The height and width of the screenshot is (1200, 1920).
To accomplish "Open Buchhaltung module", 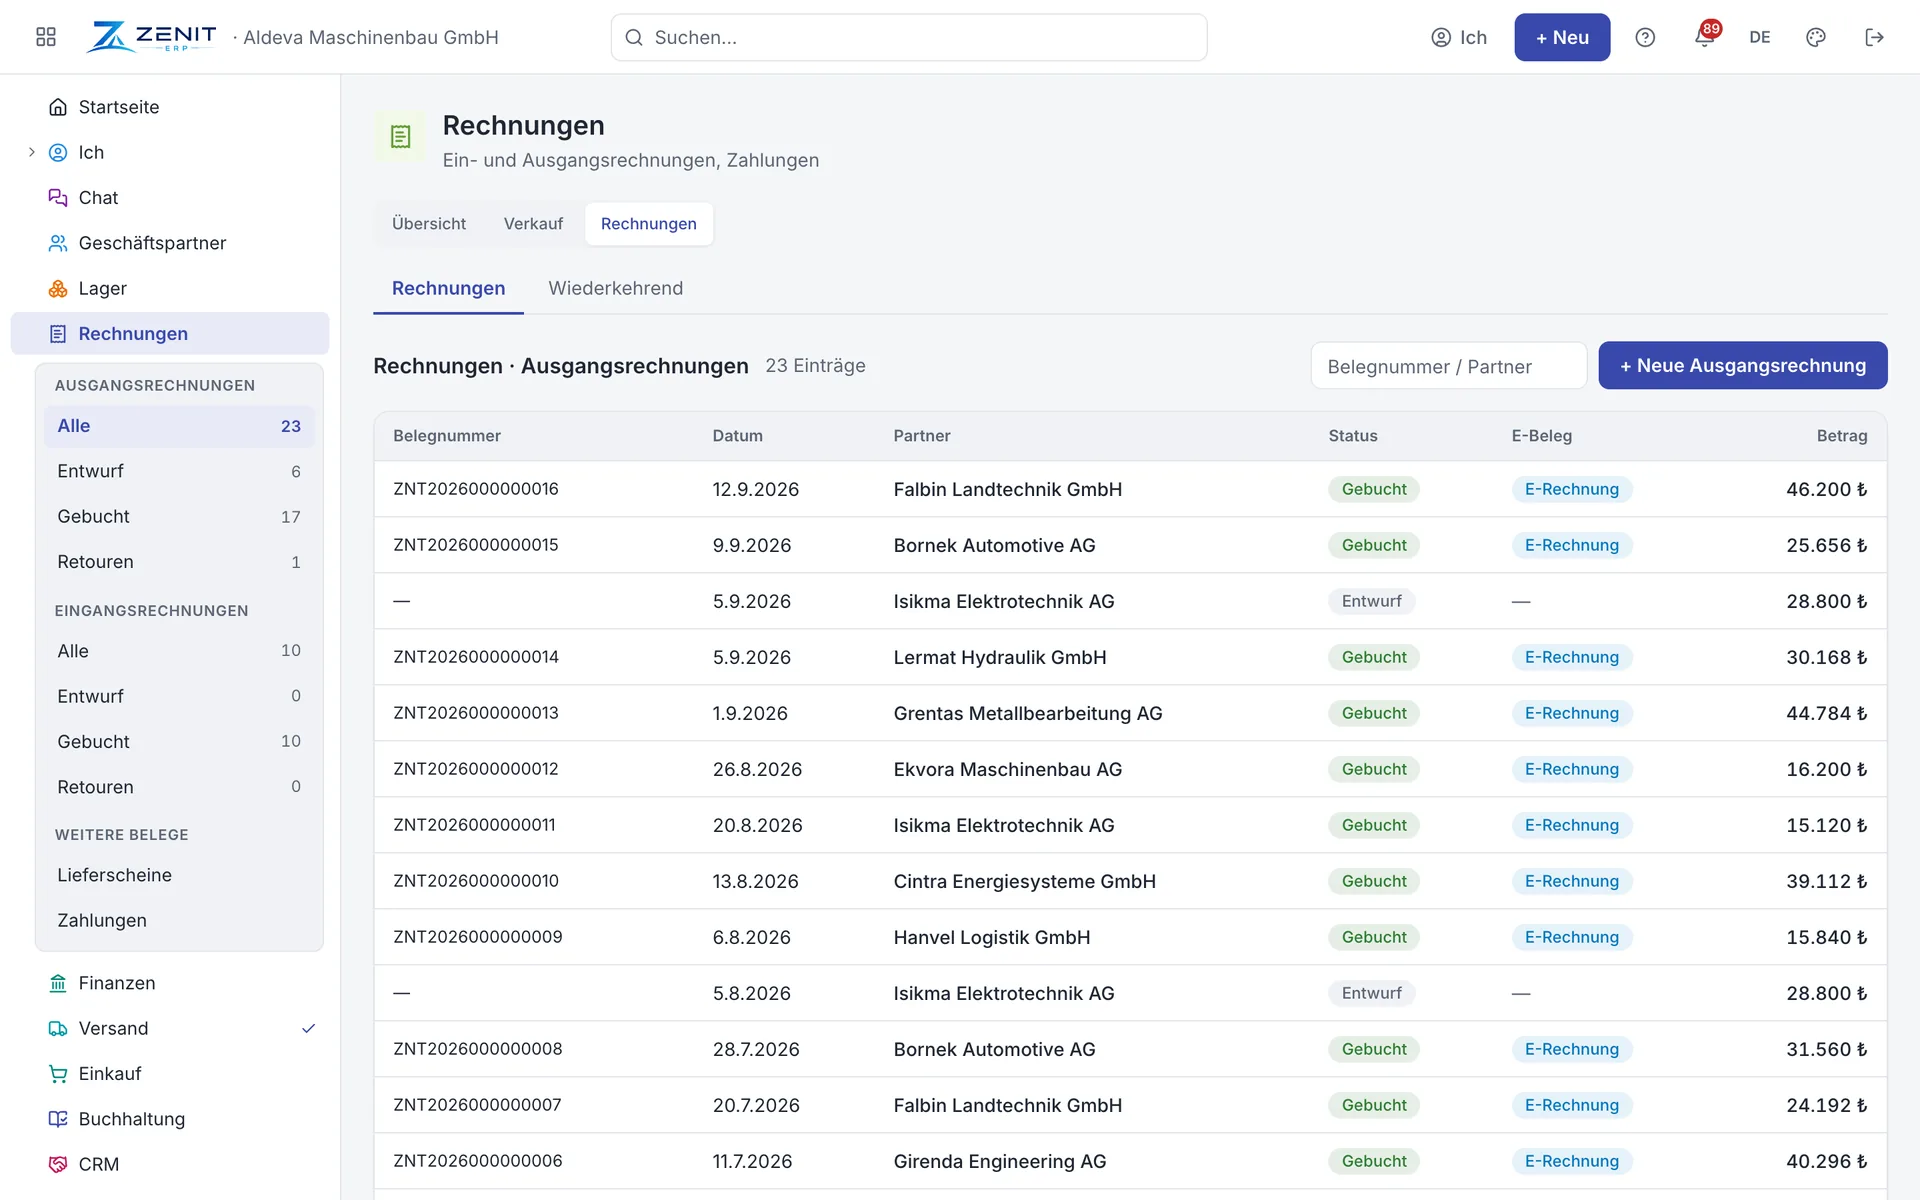I will coord(170,1119).
